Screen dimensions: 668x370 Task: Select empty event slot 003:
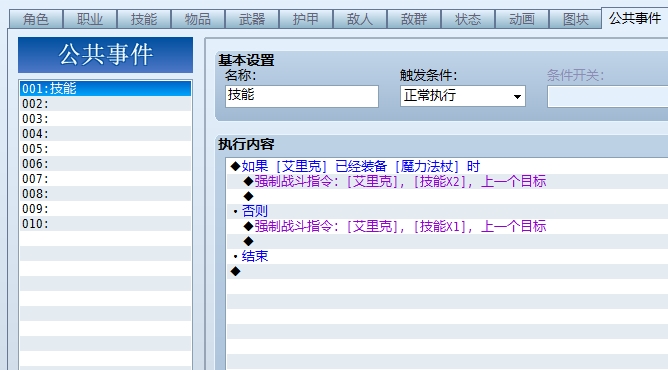(105, 118)
